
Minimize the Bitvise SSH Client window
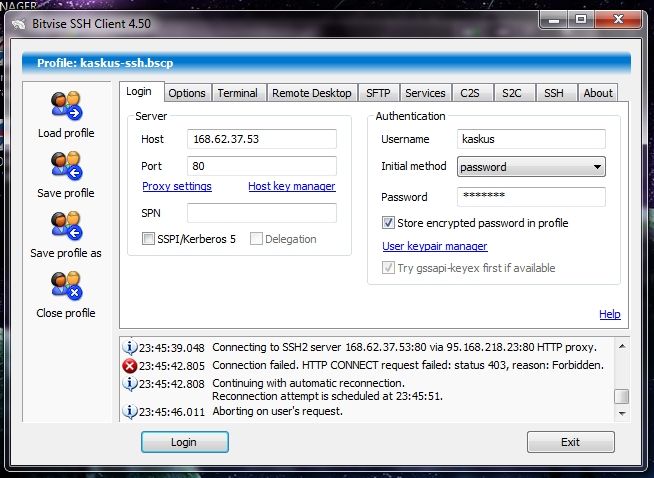[x=554, y=20]
